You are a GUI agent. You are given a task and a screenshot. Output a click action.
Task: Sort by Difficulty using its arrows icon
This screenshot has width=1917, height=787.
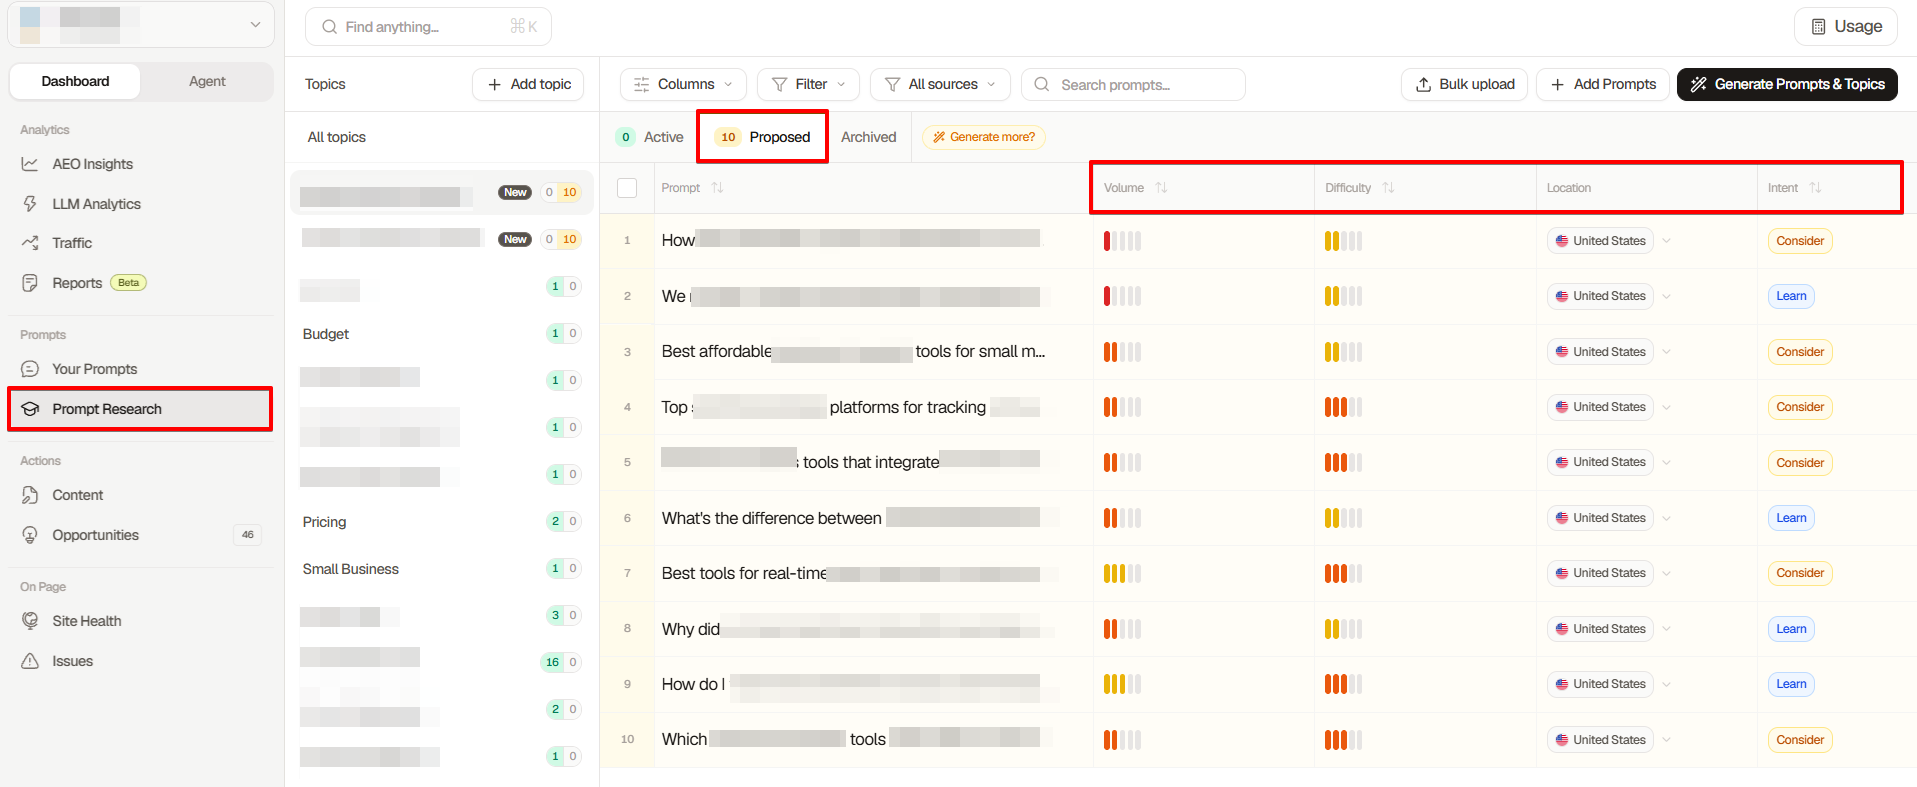(1388, 188)
